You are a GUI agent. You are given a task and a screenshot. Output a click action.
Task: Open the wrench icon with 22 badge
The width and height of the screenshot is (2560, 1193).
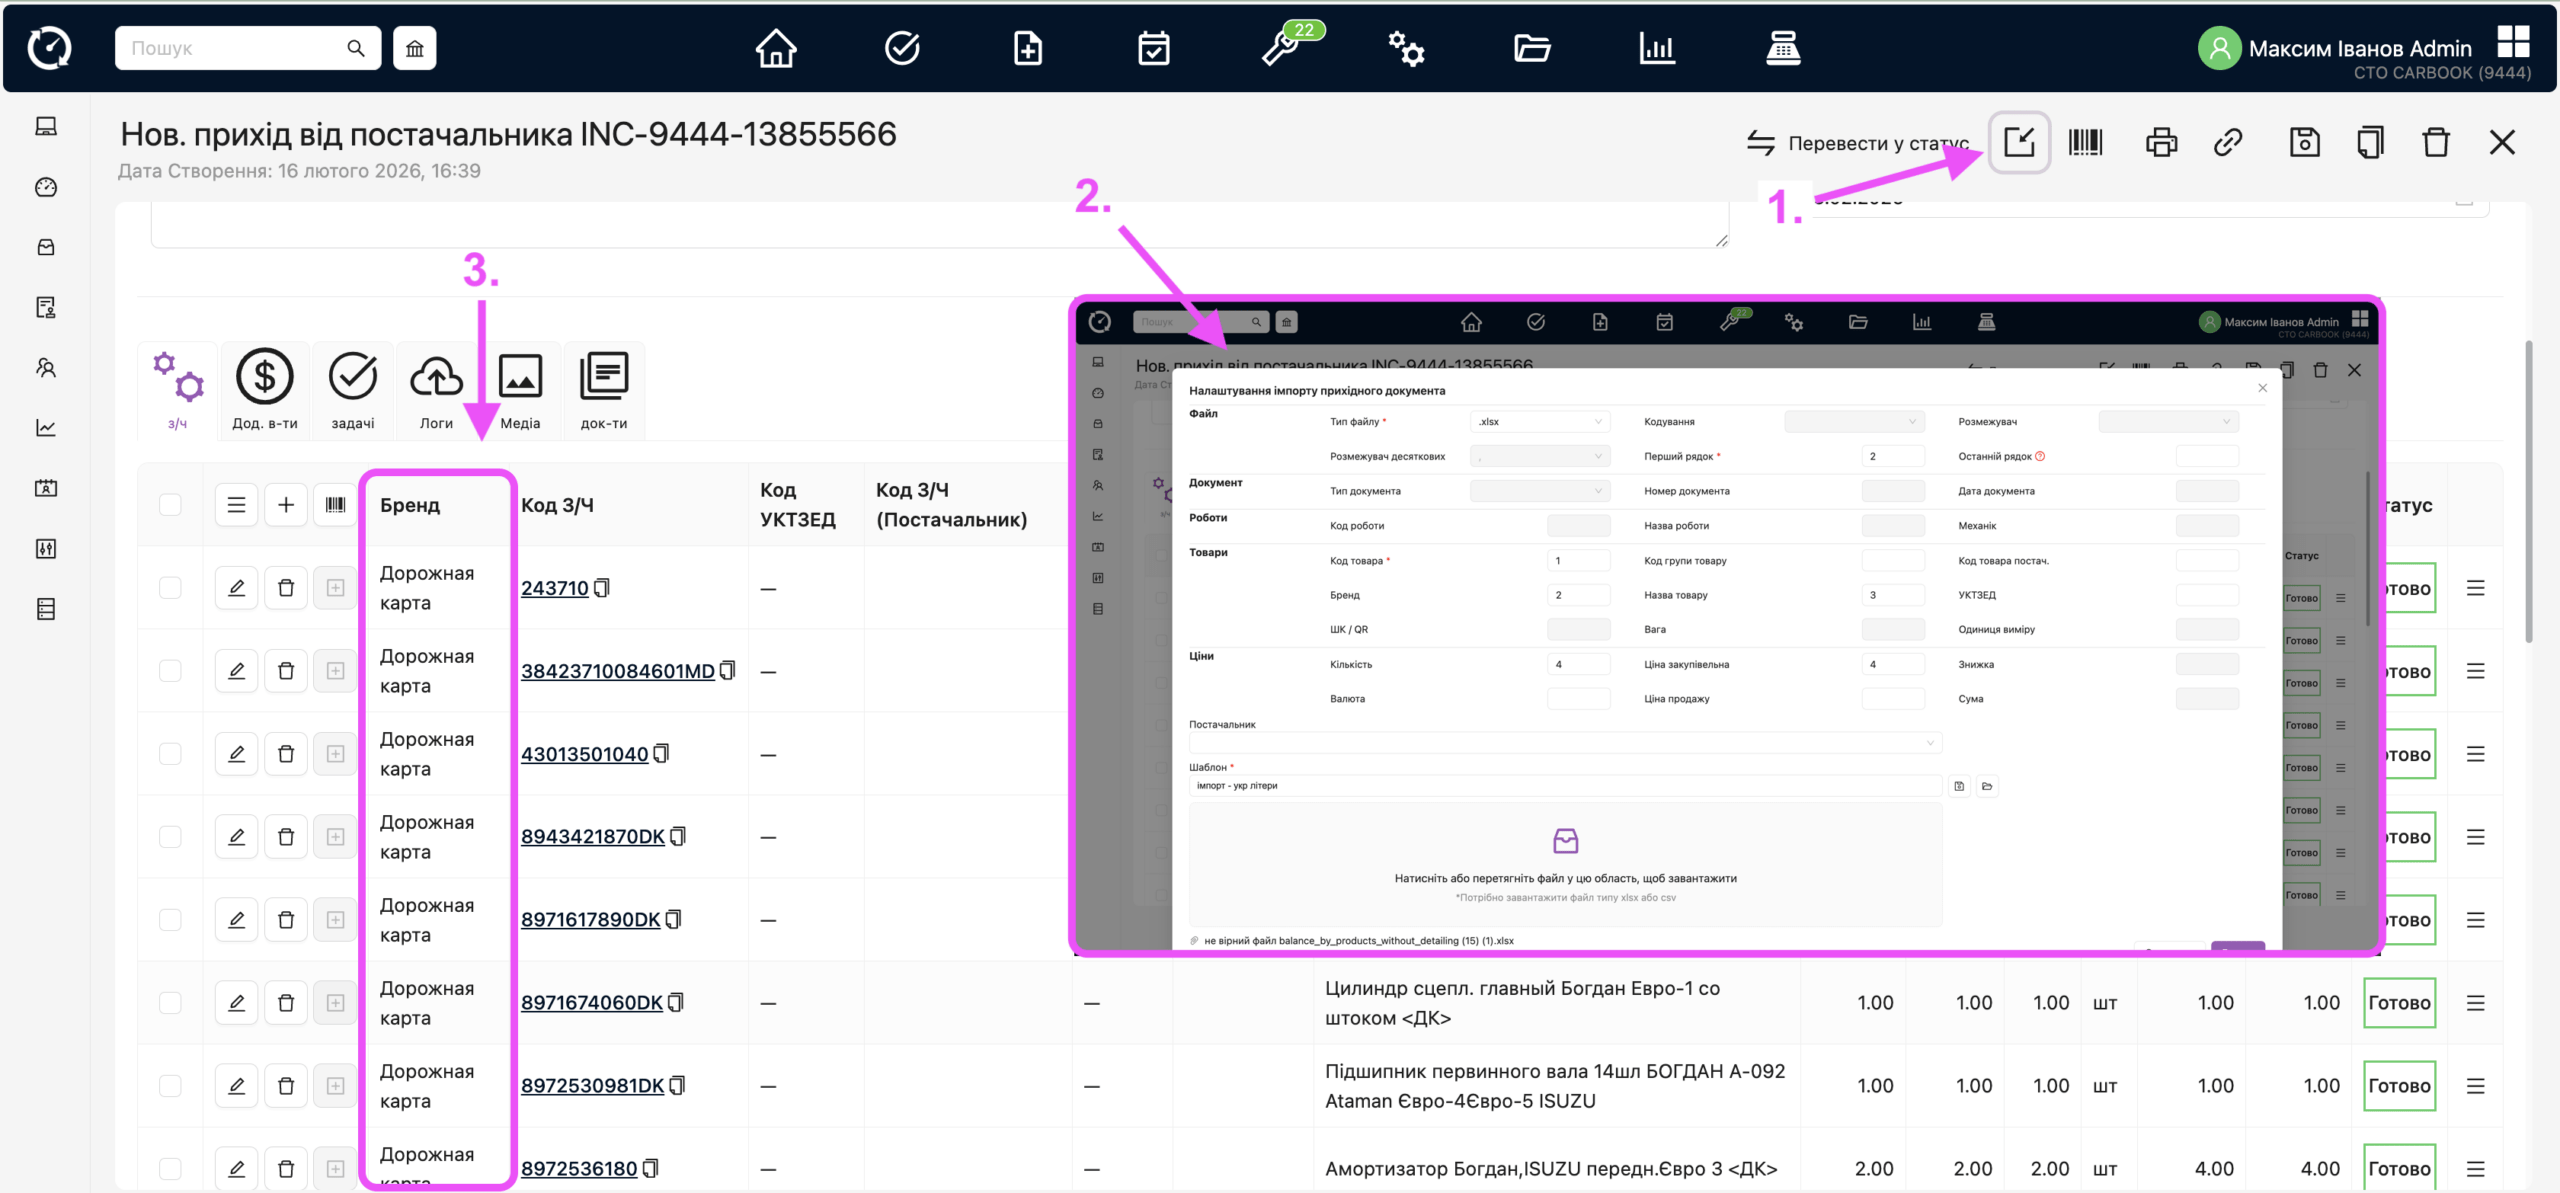[1281, 48]
